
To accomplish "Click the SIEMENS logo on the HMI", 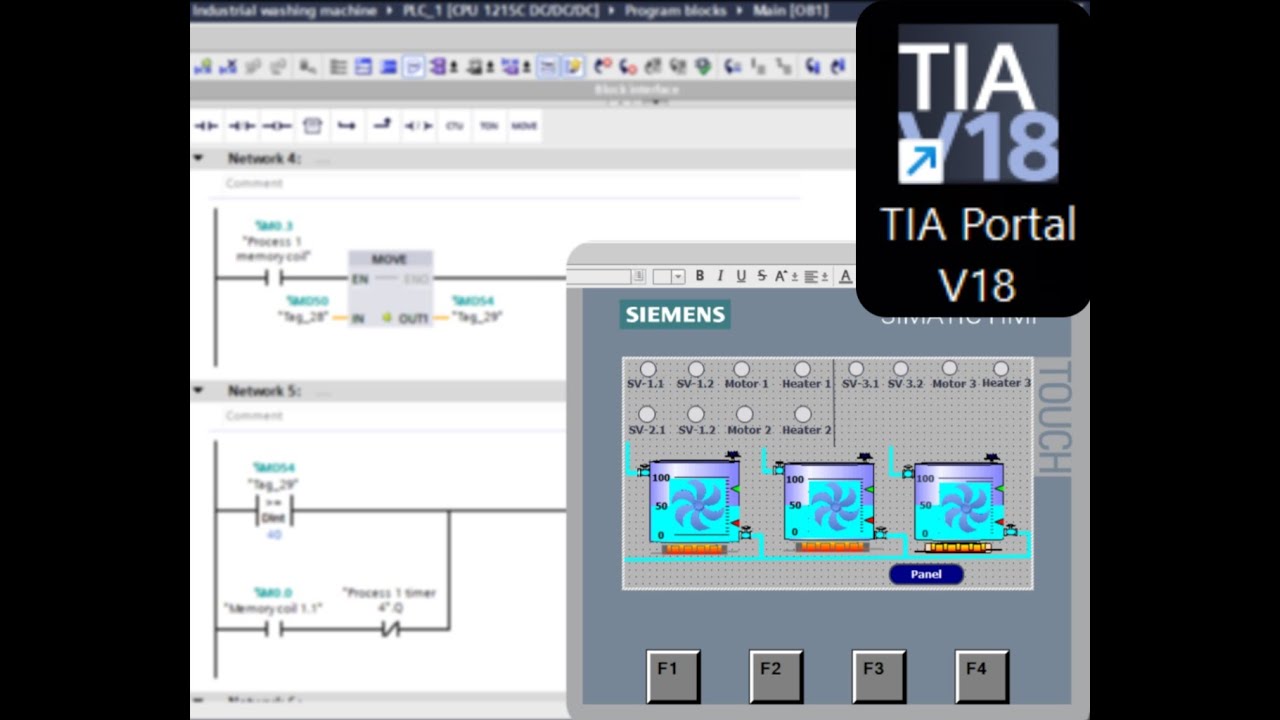I will tap(675, 315).
